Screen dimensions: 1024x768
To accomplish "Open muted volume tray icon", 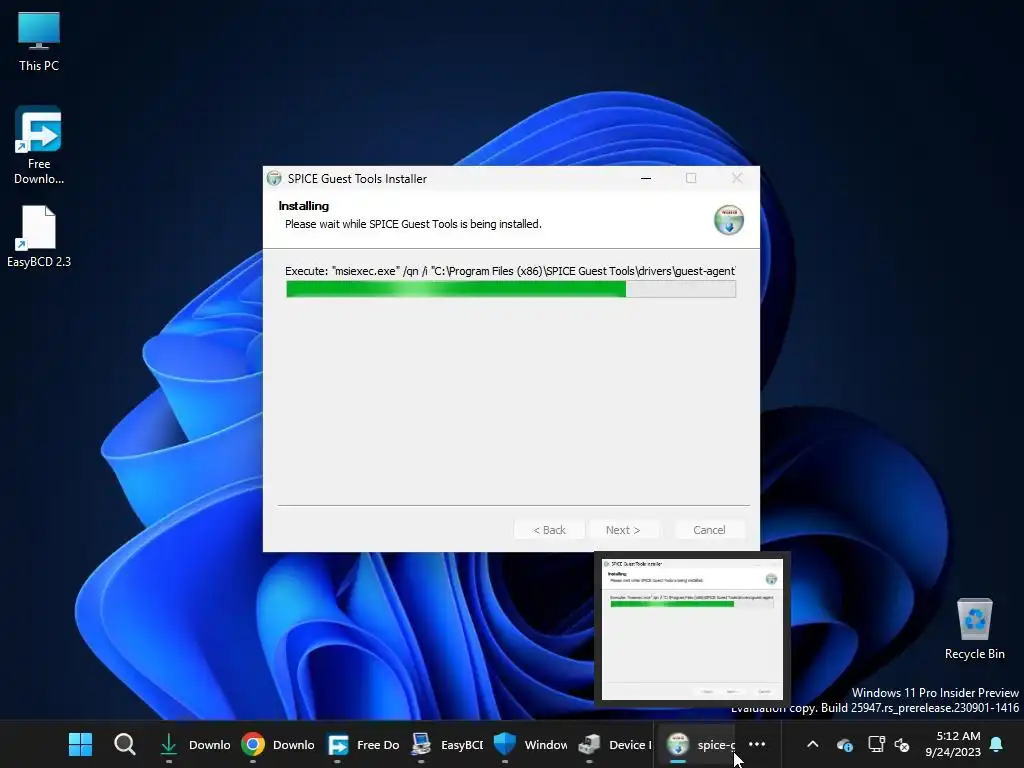I will click(x=902, y=744).
